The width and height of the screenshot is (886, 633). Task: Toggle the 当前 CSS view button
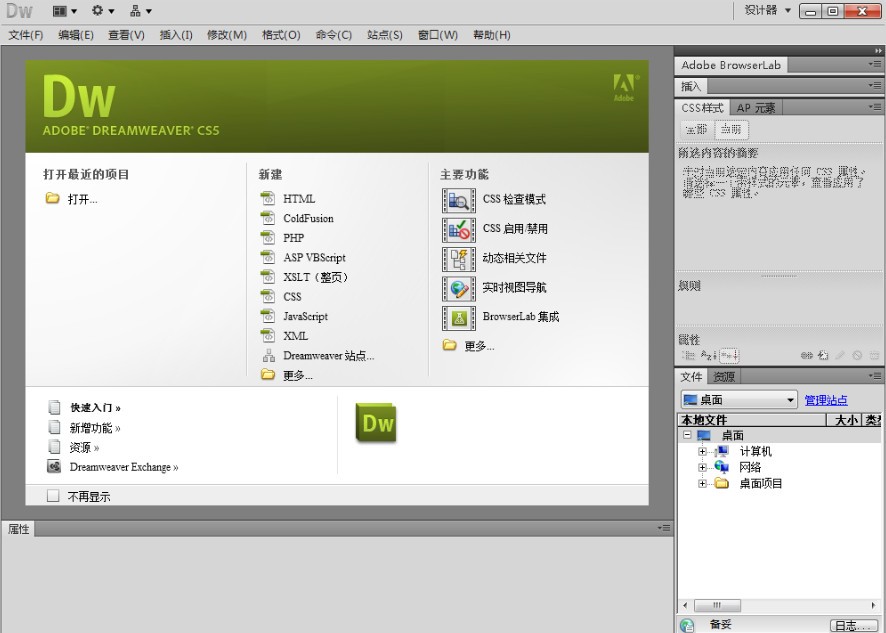click(x=731, y=129)
